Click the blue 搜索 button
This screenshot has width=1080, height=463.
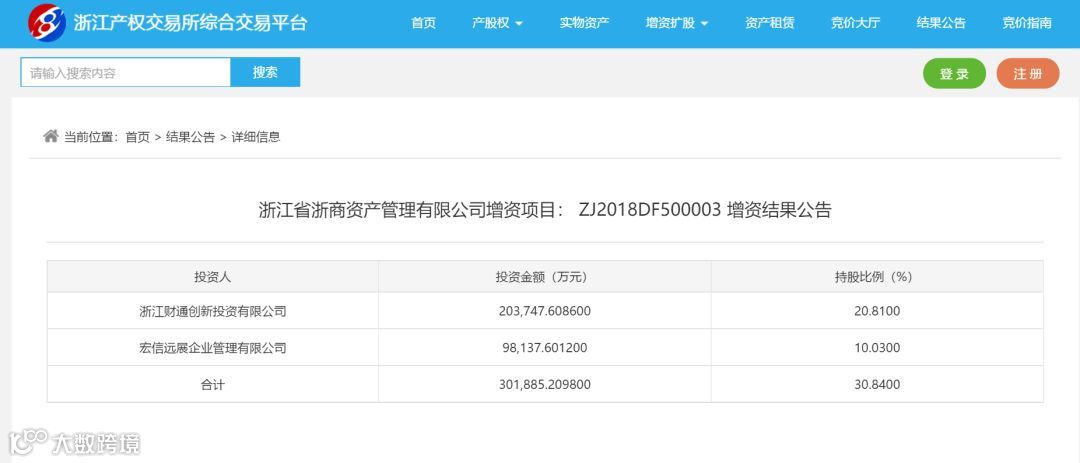[265, 72]
